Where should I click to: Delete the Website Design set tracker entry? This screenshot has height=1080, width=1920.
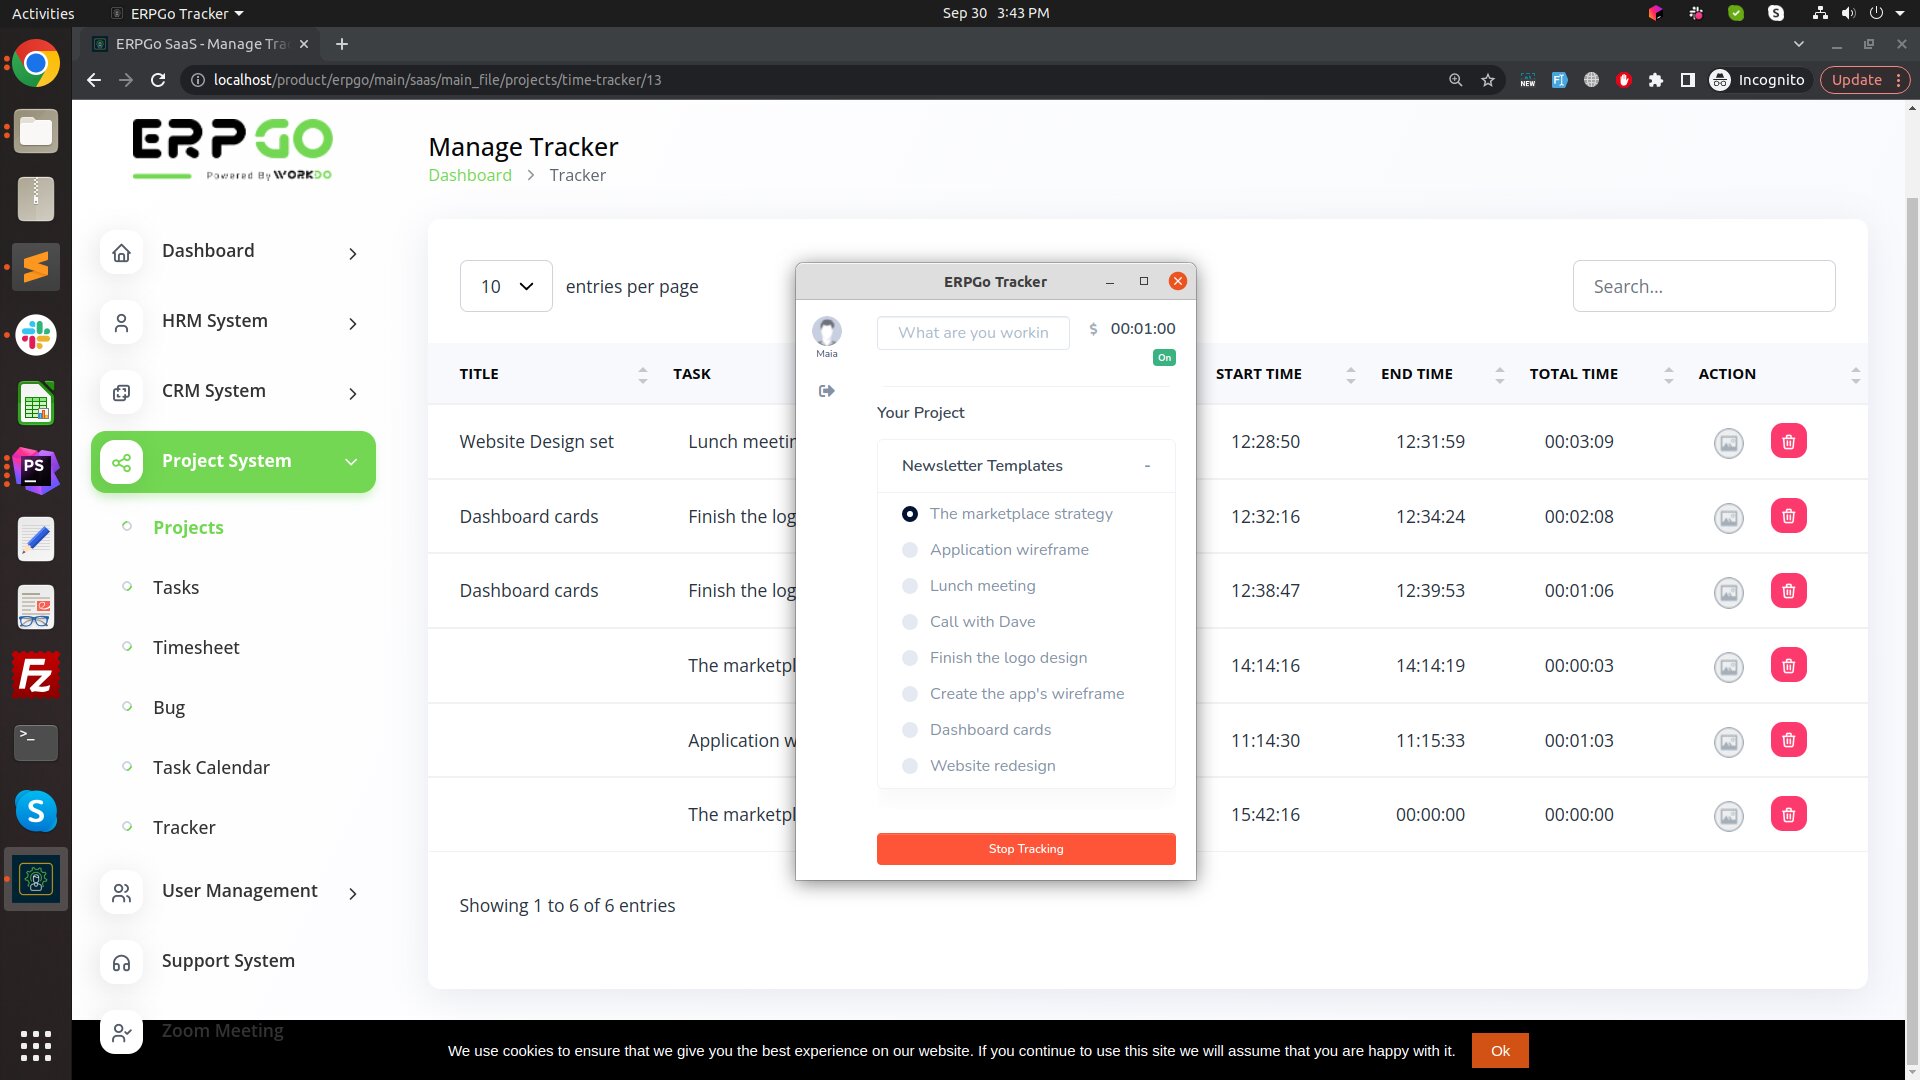click(x=1788, y=441)
